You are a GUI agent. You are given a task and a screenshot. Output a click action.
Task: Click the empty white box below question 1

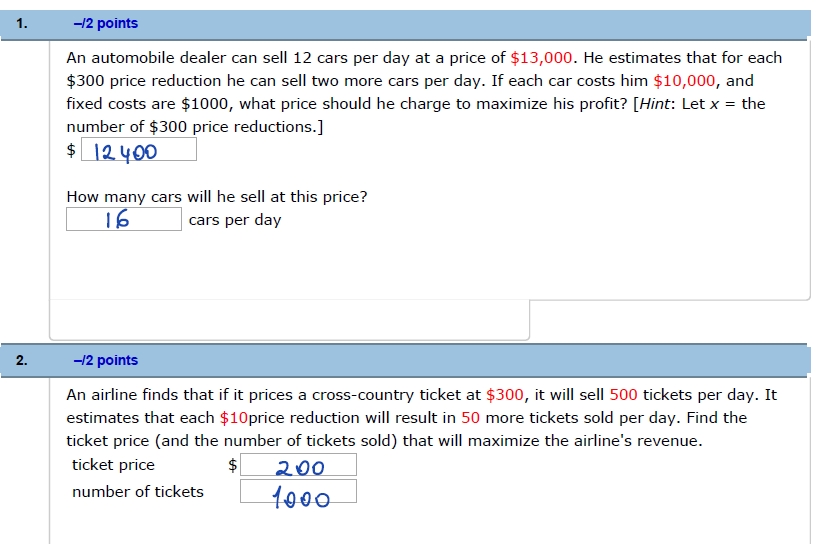(x=289, y=319)
